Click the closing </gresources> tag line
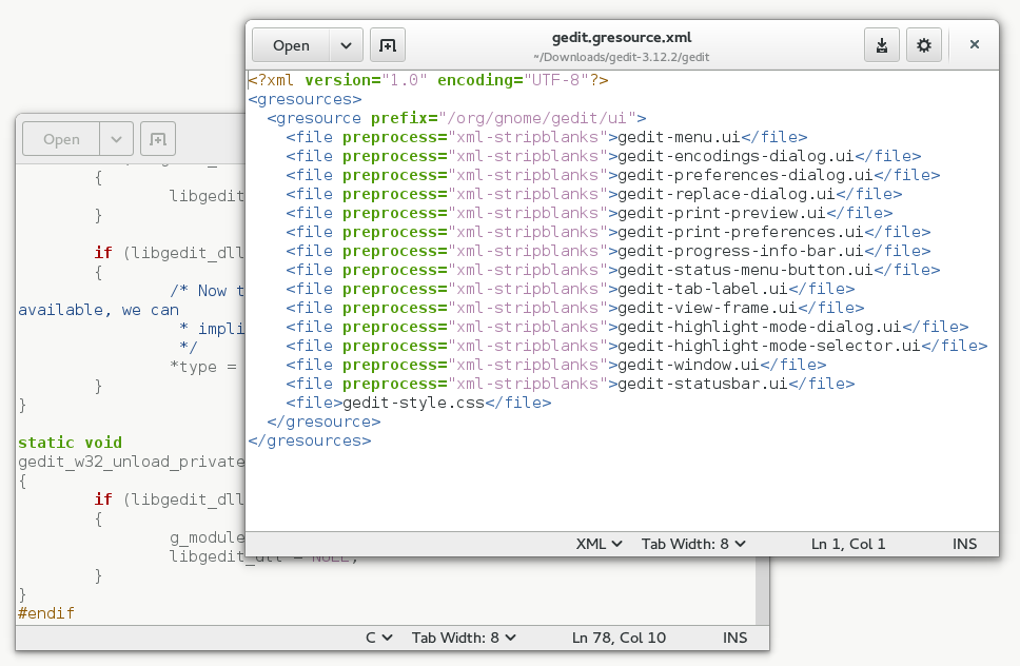1020x666 pixels. tap(309, 440)
